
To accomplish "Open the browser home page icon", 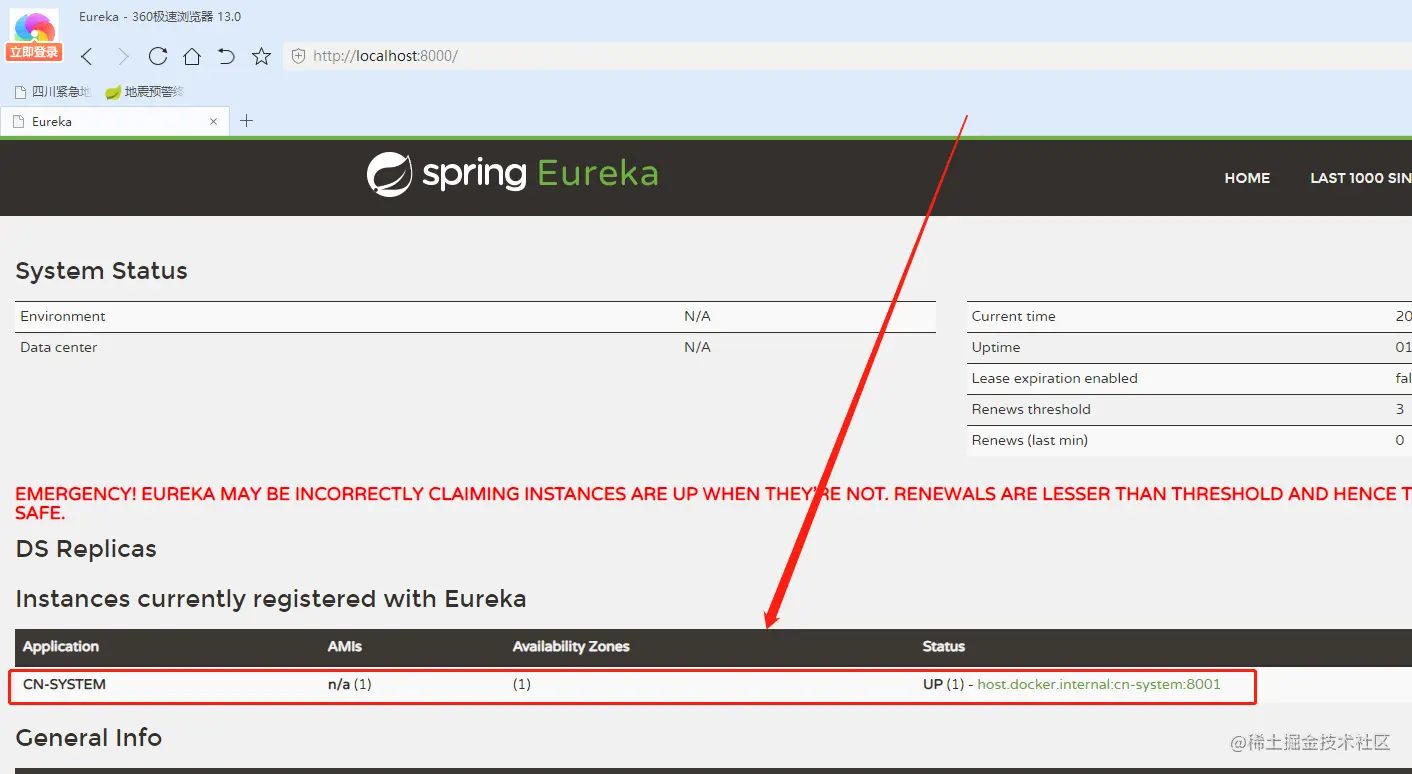I will tap(192, 56).
